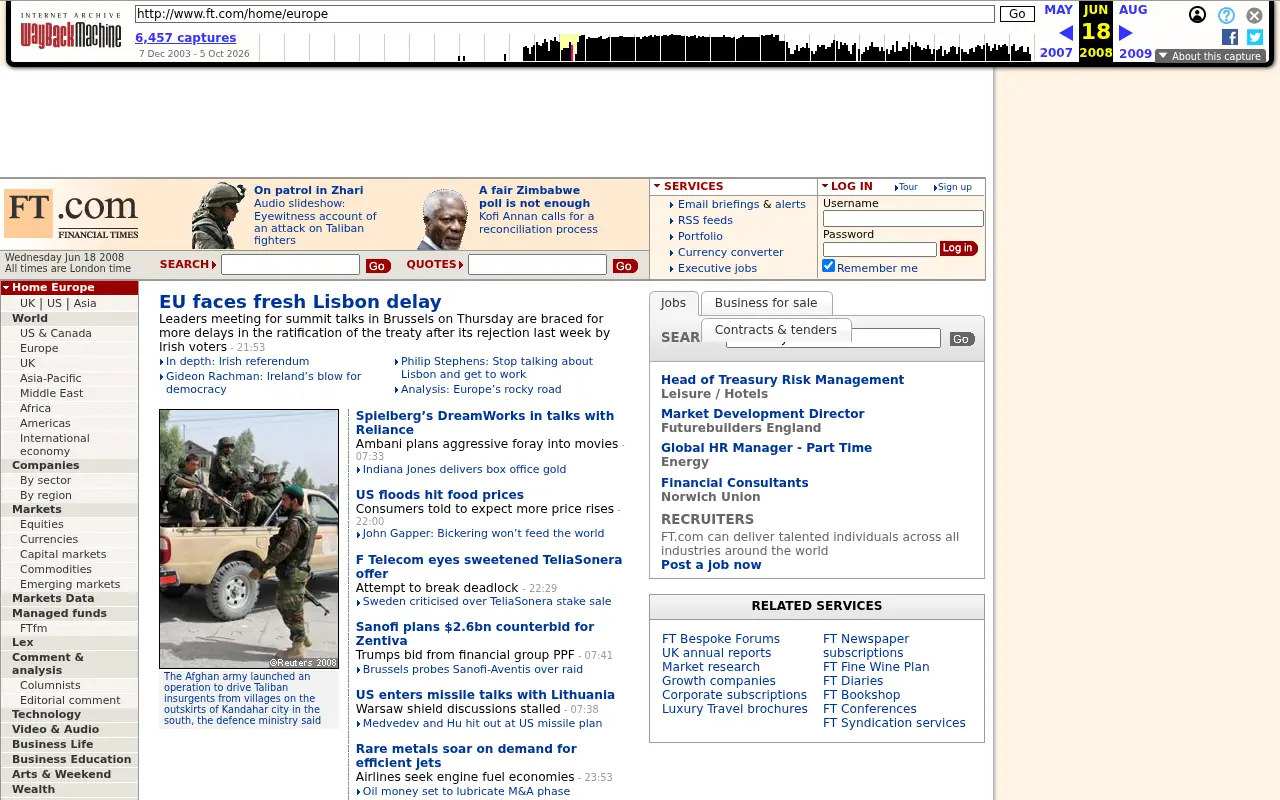Open the Wayback user account icon
Screen dimensions: 1280x800
[1197, 15]
